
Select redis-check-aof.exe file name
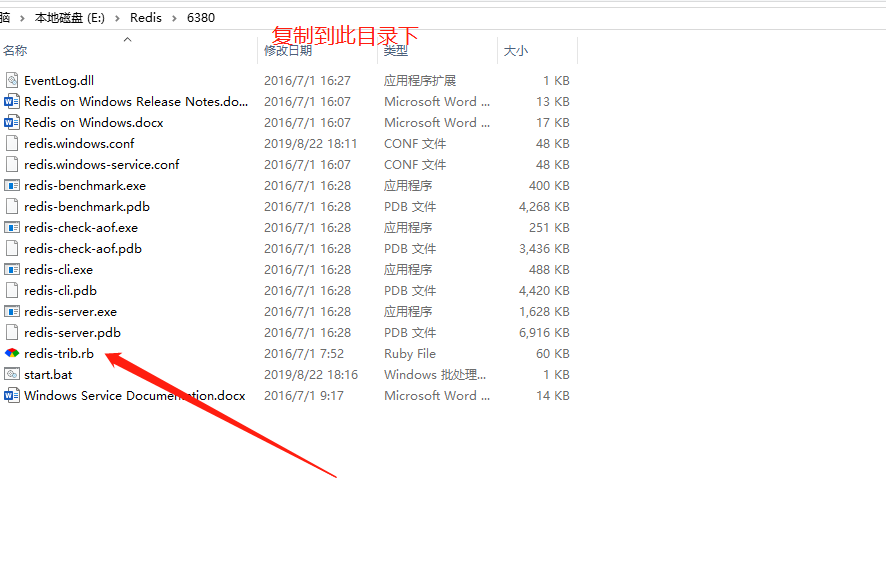[x=81, y=228]
